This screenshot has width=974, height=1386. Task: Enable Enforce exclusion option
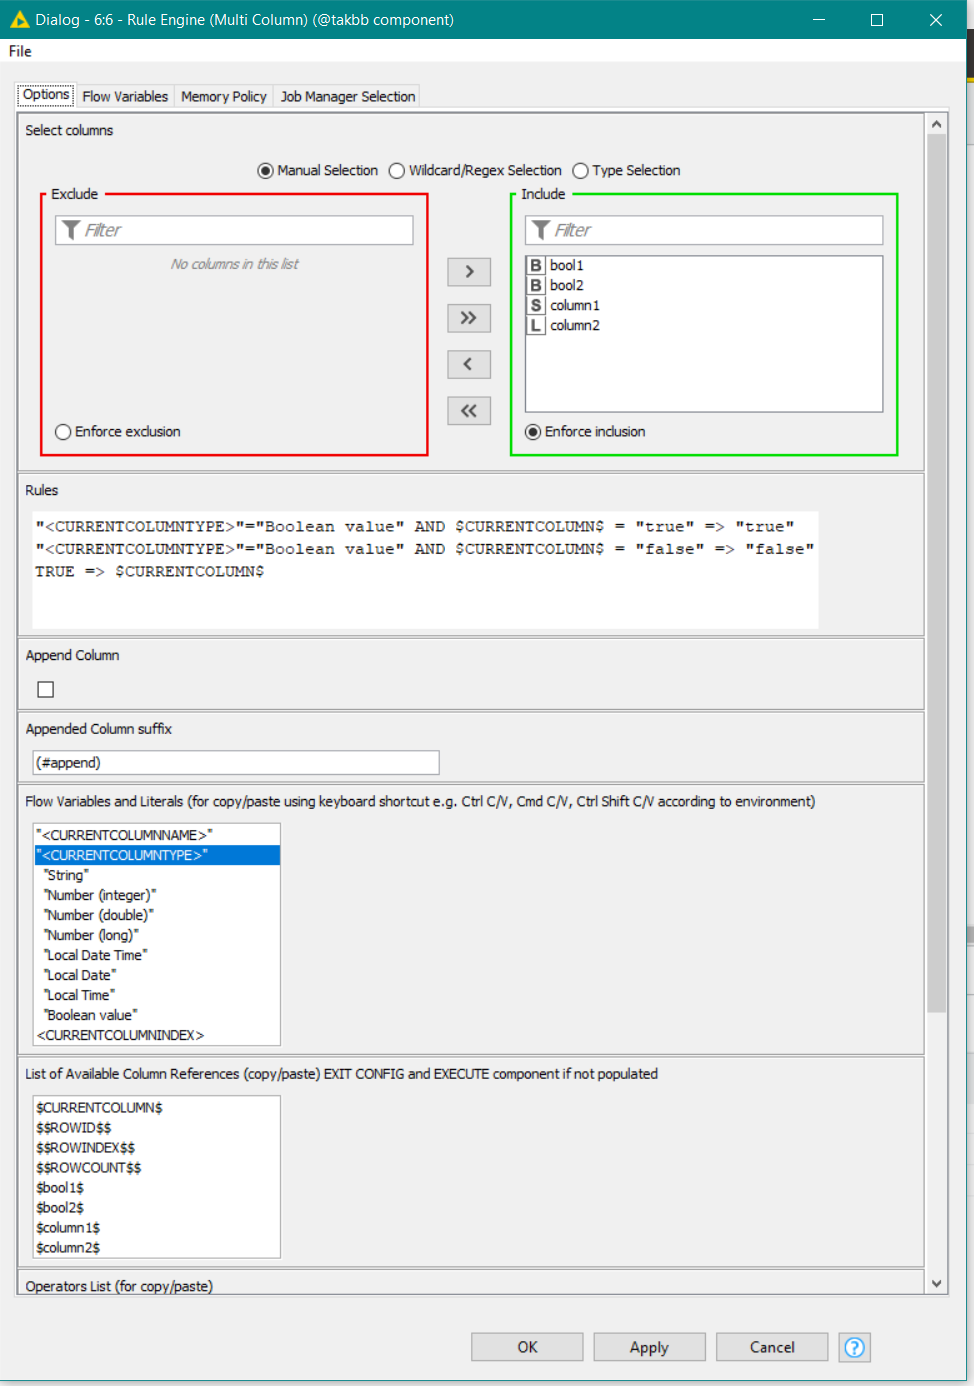[63, 431]
